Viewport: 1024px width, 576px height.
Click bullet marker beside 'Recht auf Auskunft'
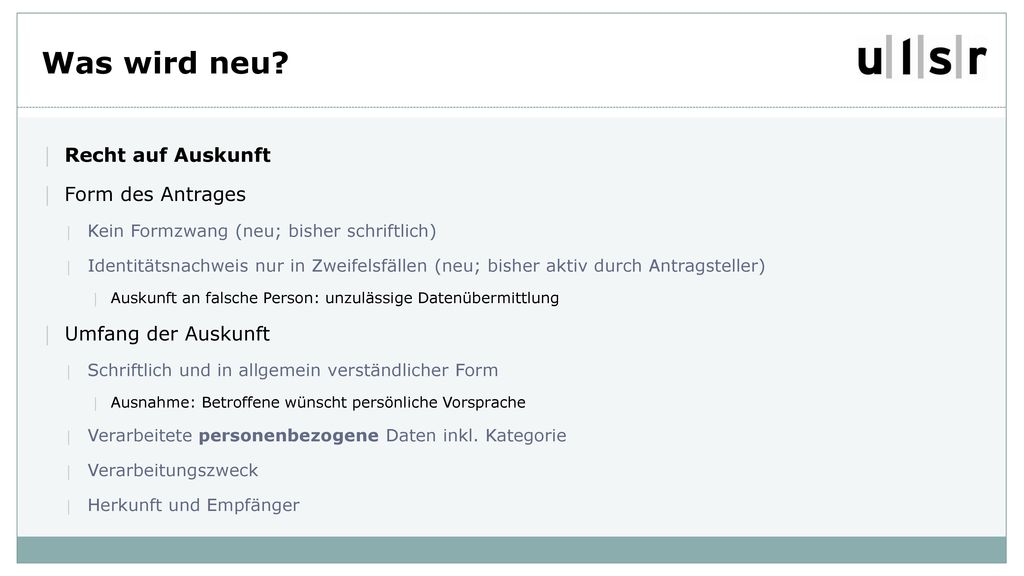point(48,156)
